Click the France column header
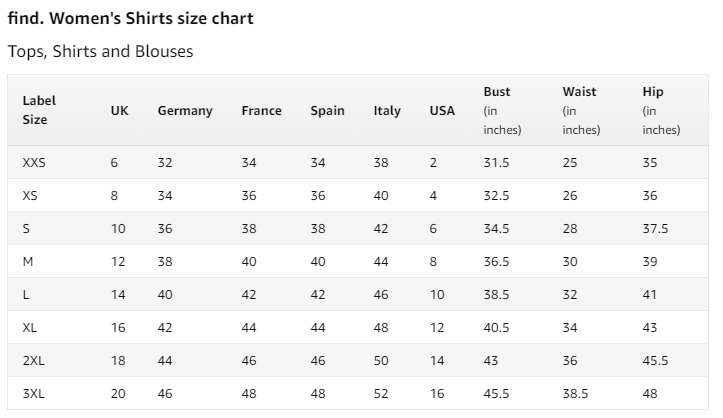 point(261,111)
